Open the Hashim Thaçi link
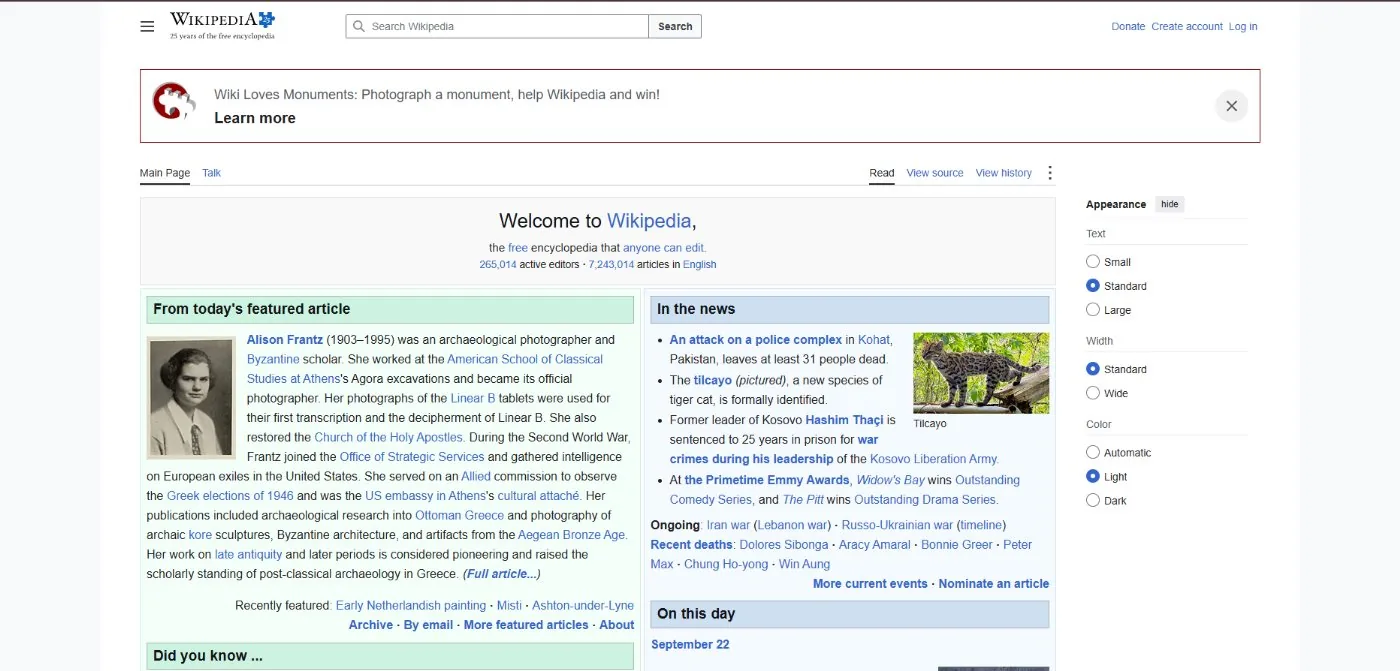Viewport: 1400px width, 671px height. click(844, 420)
